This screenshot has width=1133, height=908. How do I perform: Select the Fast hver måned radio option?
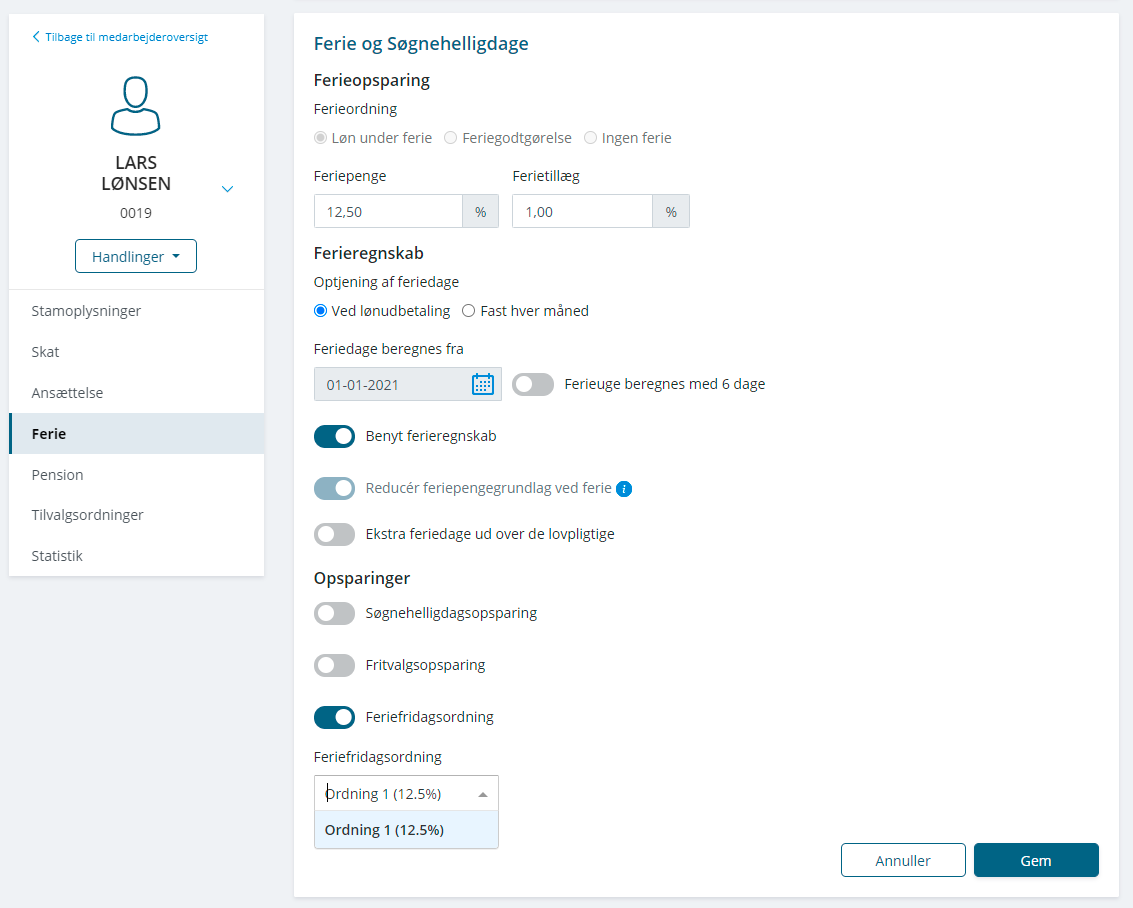(x=468, y=311)
